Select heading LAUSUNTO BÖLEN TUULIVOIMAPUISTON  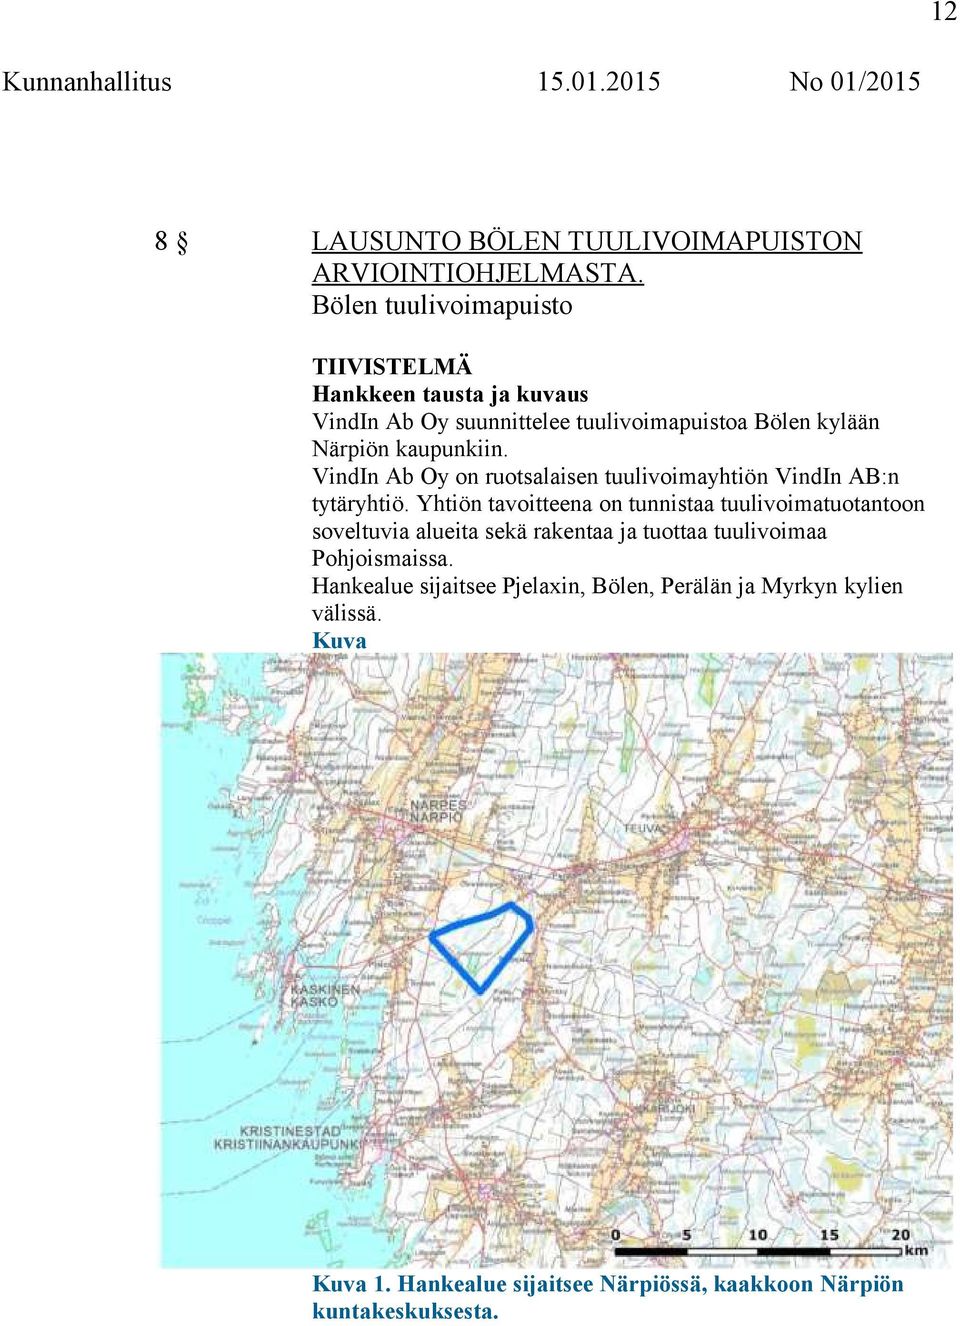(x=587, y=241)
